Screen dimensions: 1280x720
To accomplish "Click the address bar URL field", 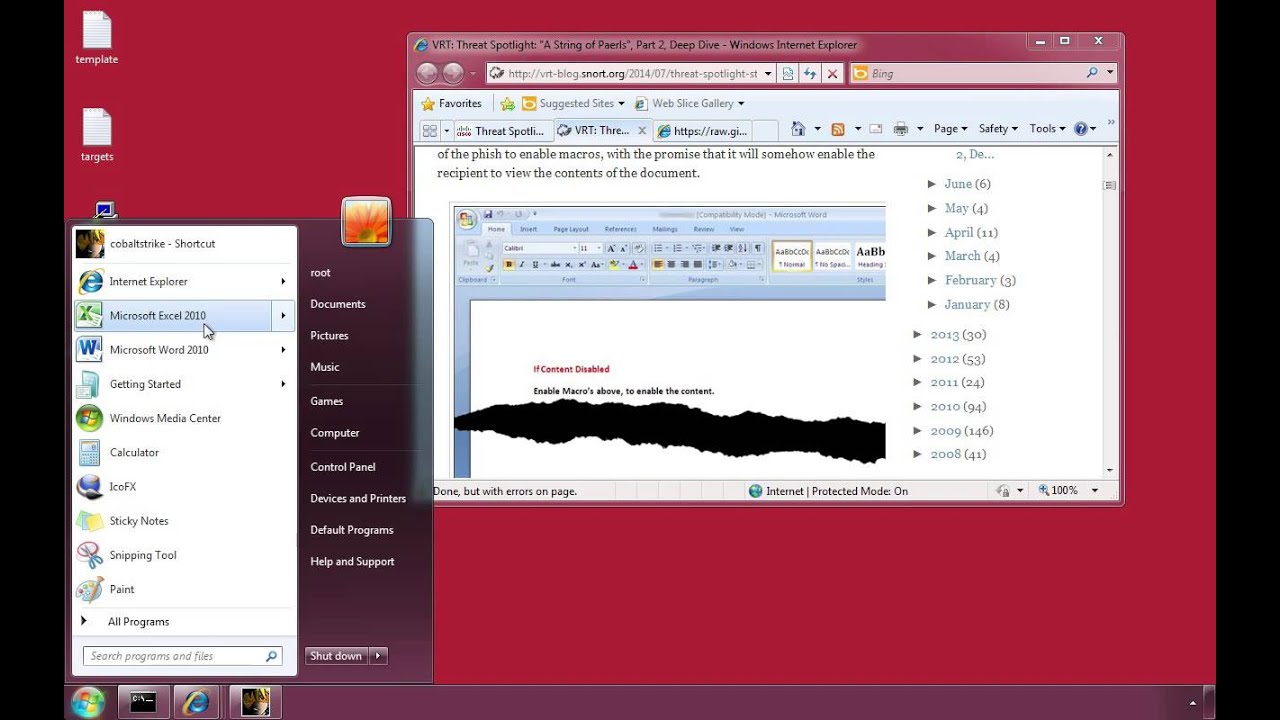I will (630, 73).
